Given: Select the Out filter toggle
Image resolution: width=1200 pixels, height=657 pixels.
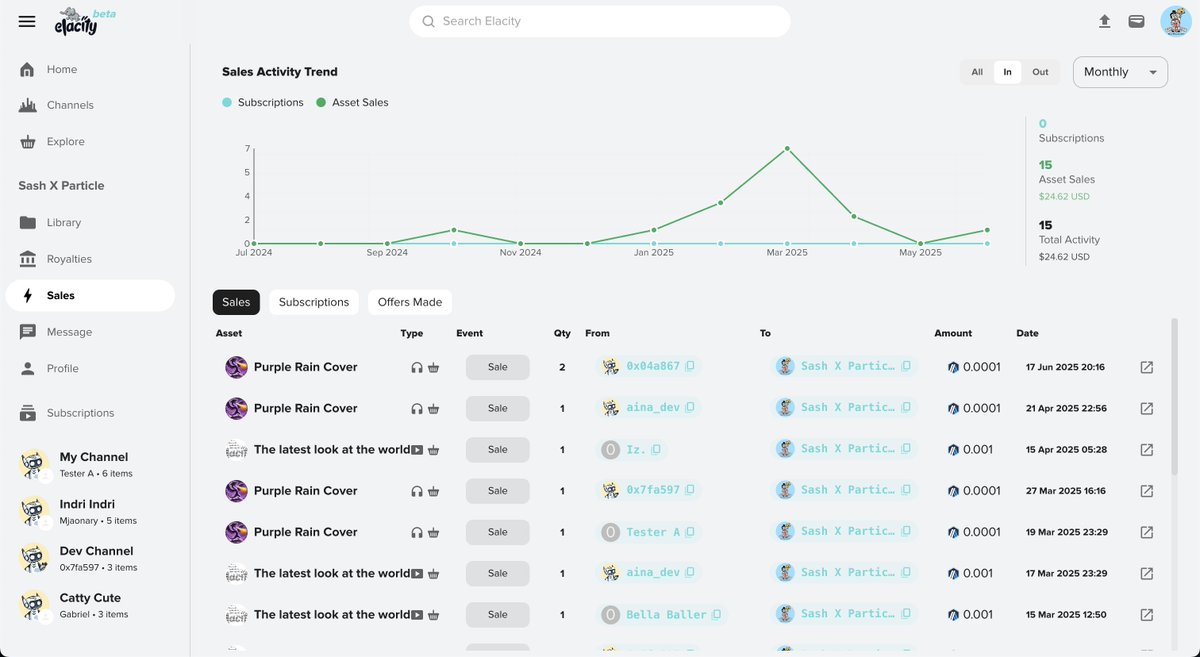Looking at the screenshot, I should (x=1040, y=72).
